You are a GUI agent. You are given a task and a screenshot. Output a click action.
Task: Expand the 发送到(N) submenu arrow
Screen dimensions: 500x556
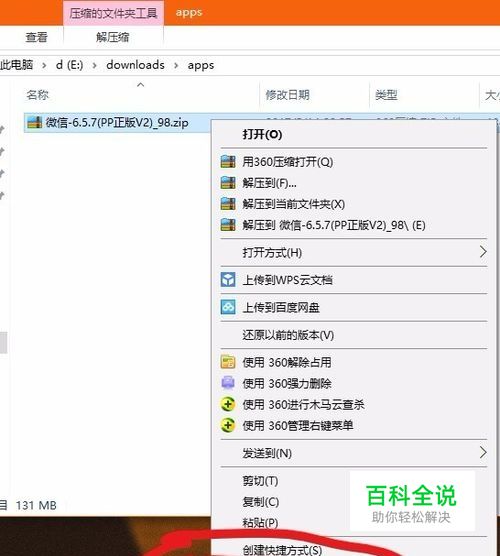coord(483,452)
